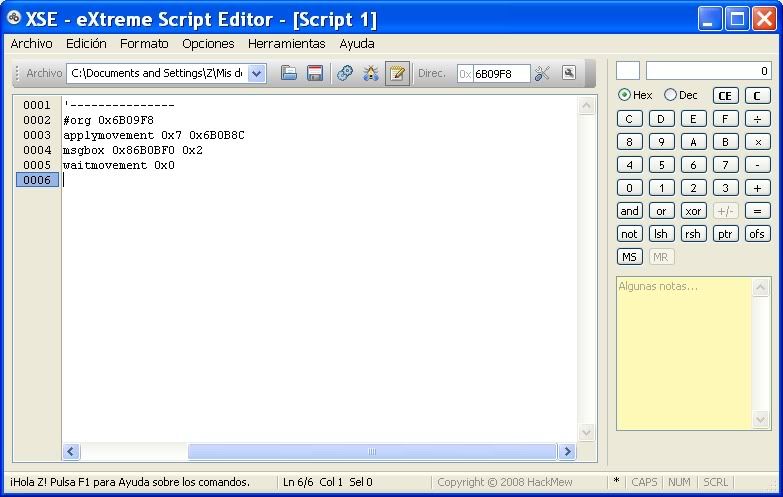Click the equals button
The height and width of the screenshot is (497, 783).
tap(757, 211)
